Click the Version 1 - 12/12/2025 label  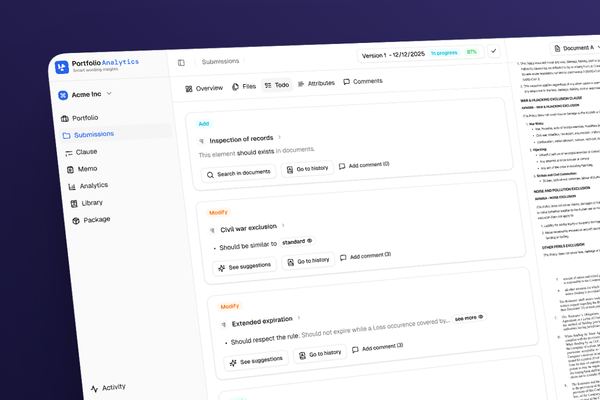[393, 54]
